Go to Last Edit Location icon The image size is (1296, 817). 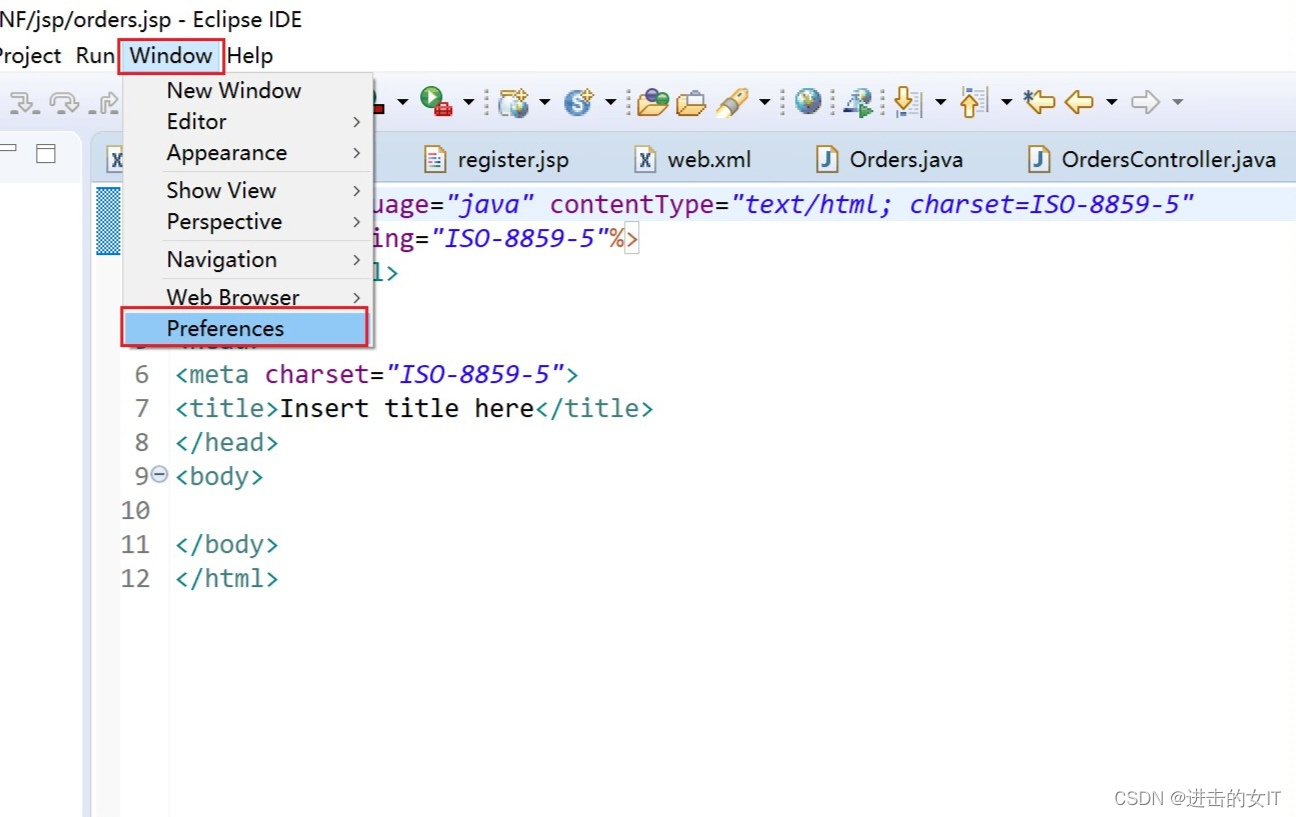(1040, 101)
